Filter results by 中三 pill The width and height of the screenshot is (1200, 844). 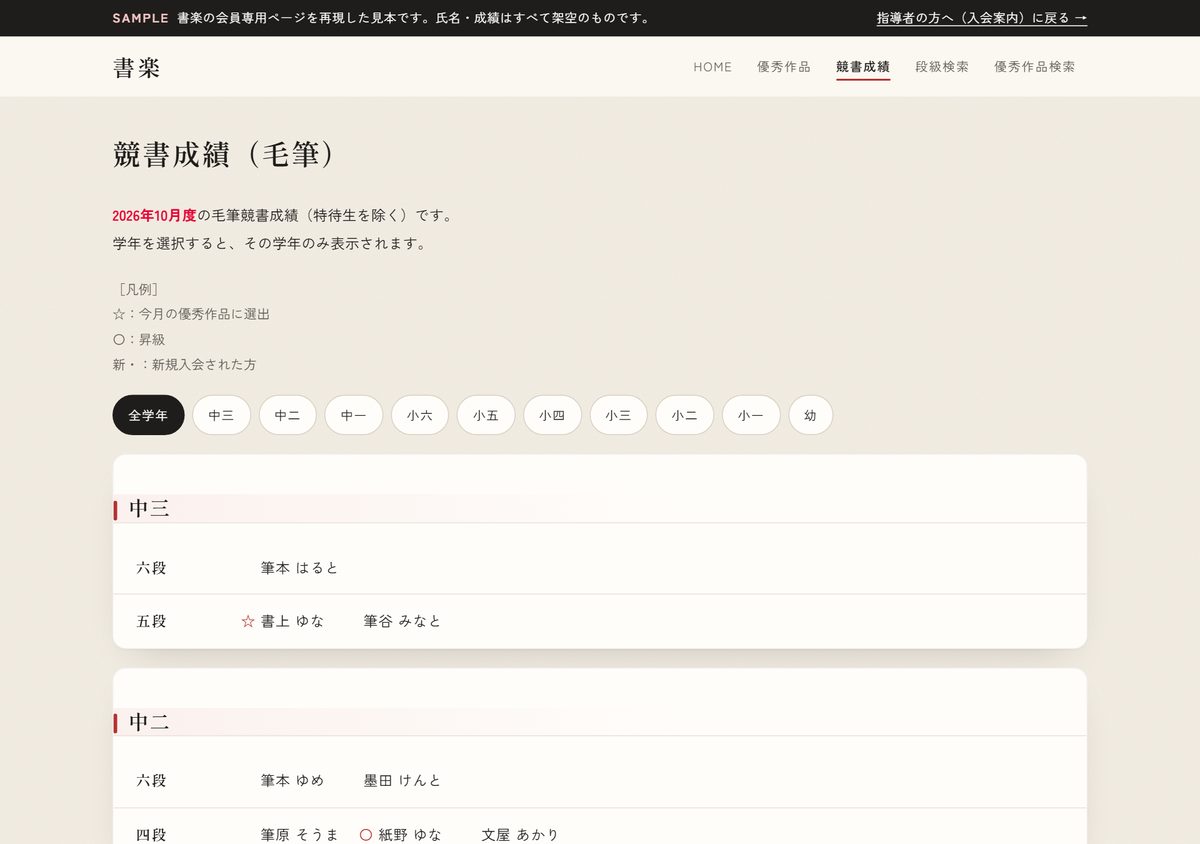pos(221,415)
